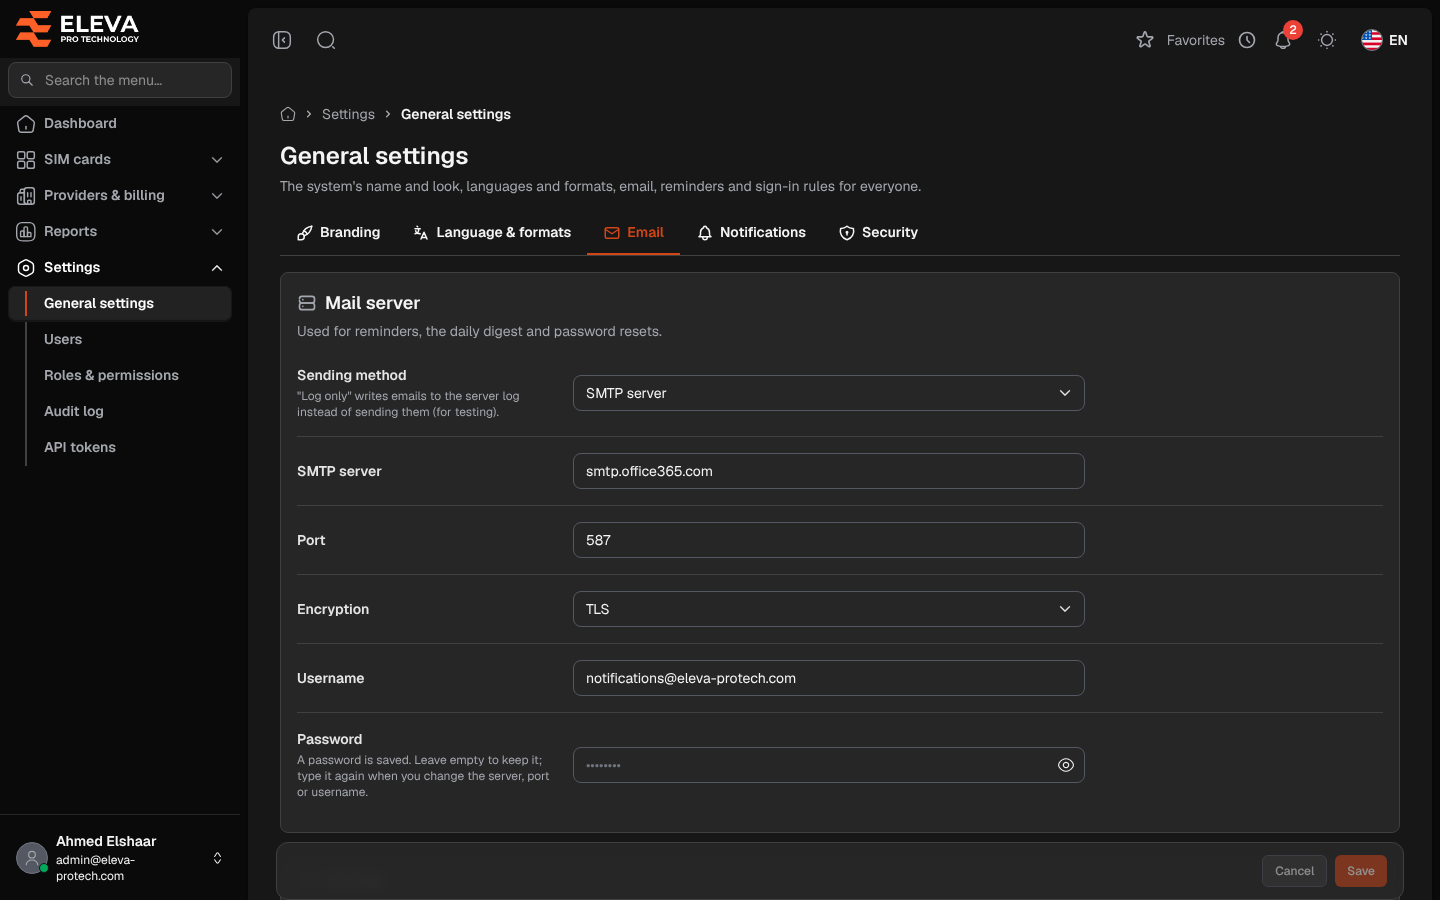Click the Providers & billing icon
Viewport: 1440px width, 900px height.
pos(26,196)
